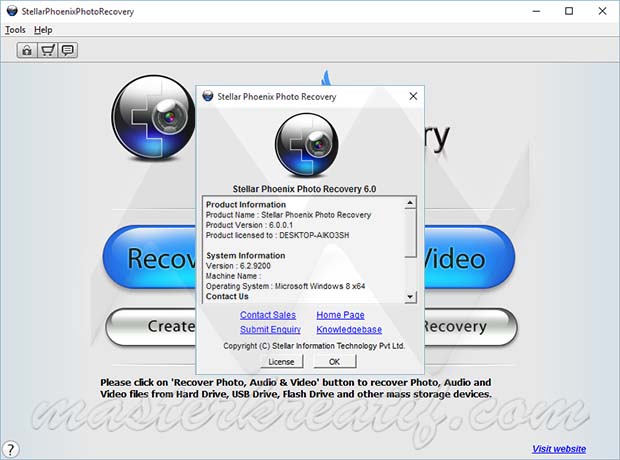
Task: Open the Help menu
Action: pyautogui.click(x=43, y=30)
